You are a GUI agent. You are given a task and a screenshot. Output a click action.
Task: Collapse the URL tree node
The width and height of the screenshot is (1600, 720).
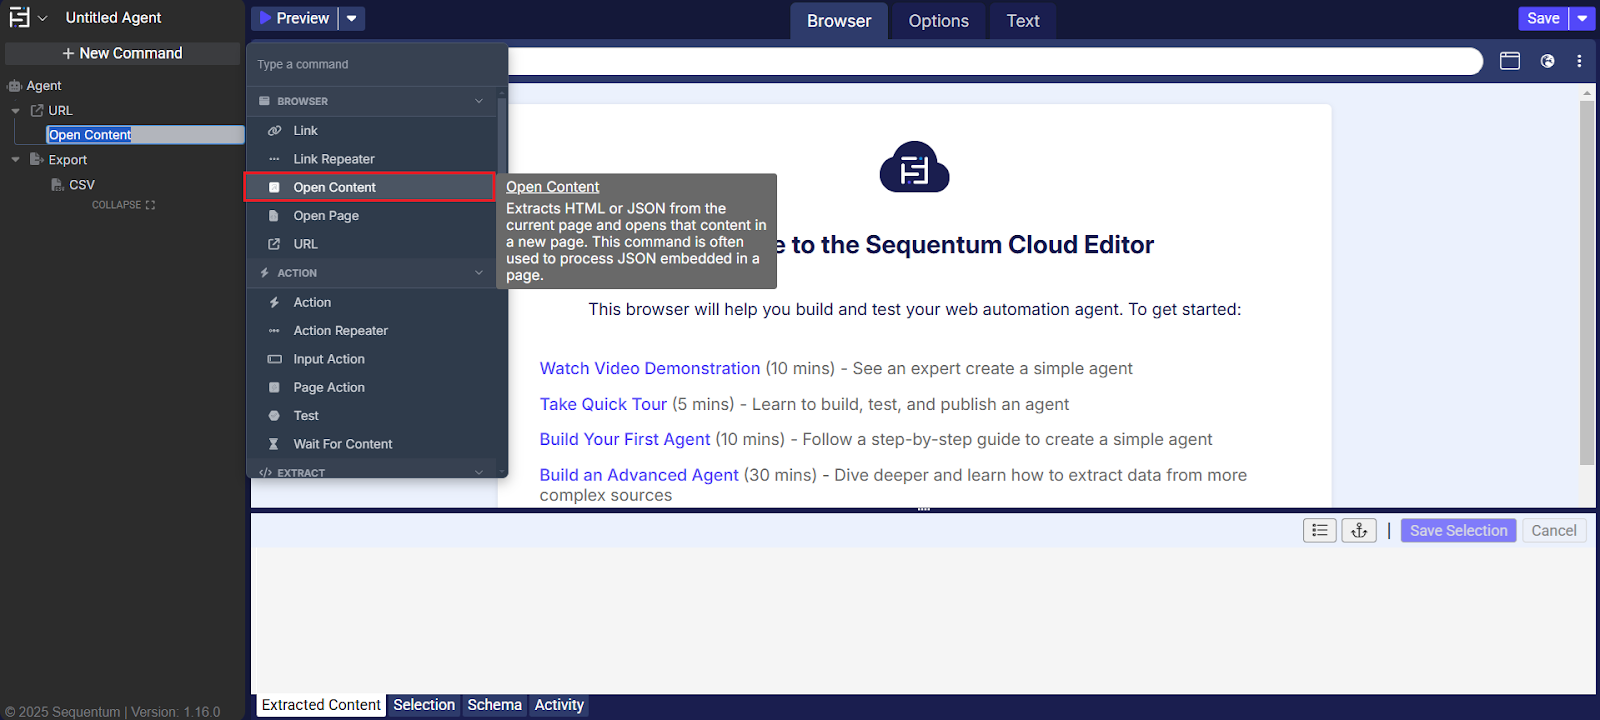(x=15, y=111)
